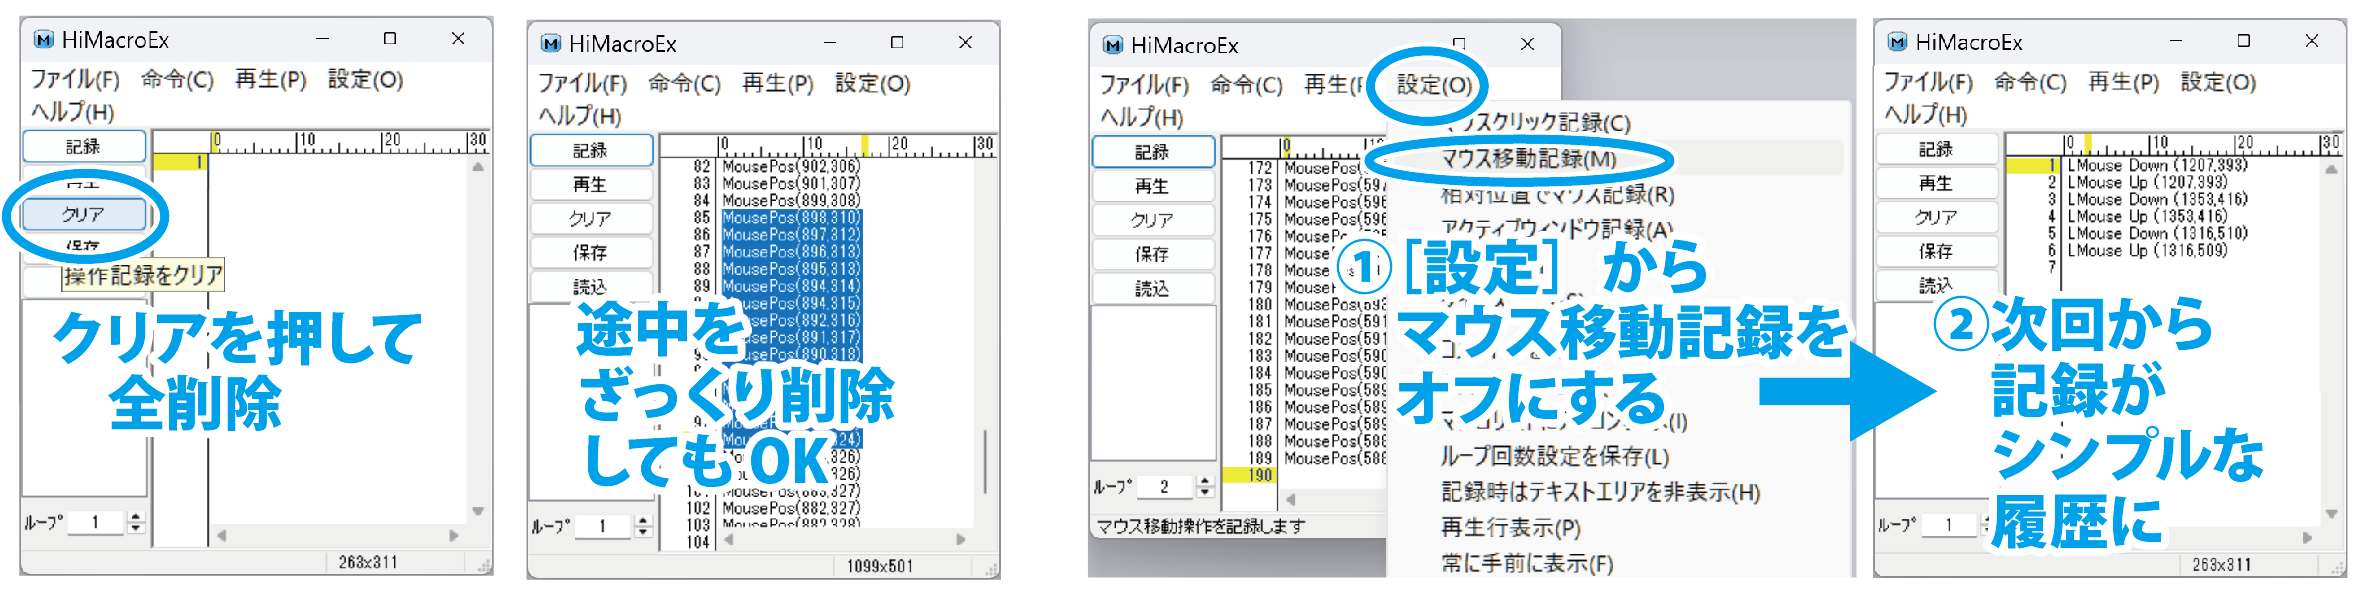Click 再生 in the window with the open settings menu
Viewport: 2376px width, 599px height.
coord(1153,186)
